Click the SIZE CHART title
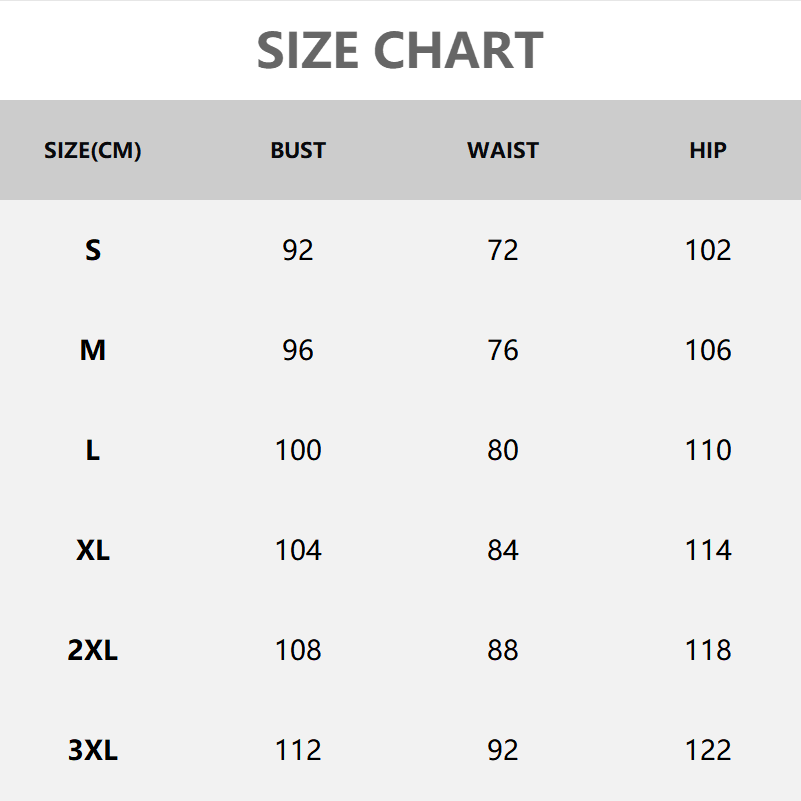 pos(400,50)
